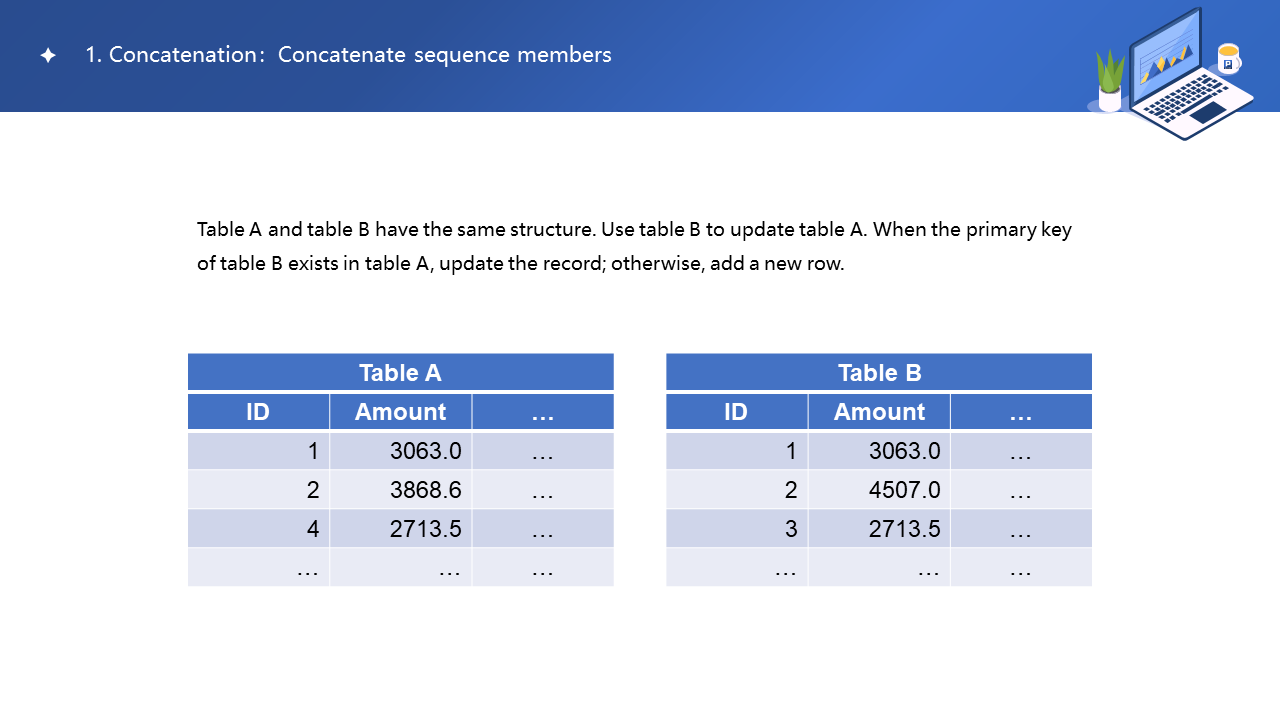Select the 2713.5 amount cell in Table B

(879, 529)
